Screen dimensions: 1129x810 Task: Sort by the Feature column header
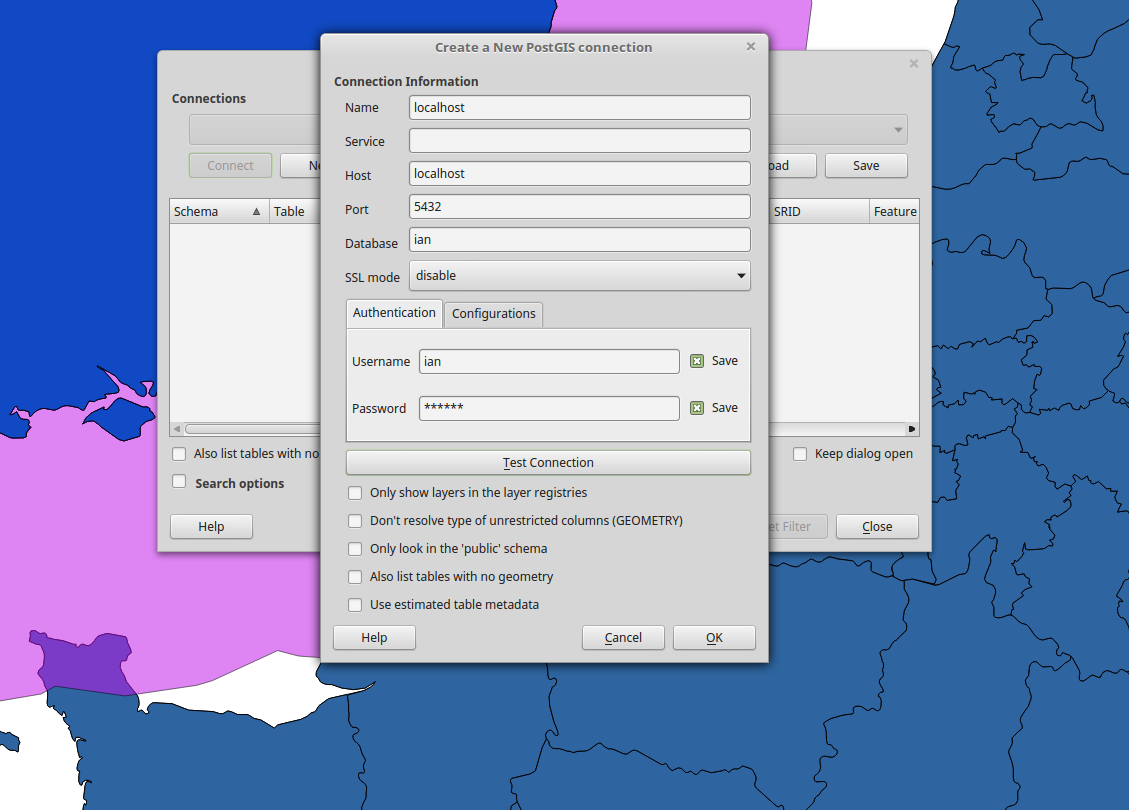(x=894, y=212)
